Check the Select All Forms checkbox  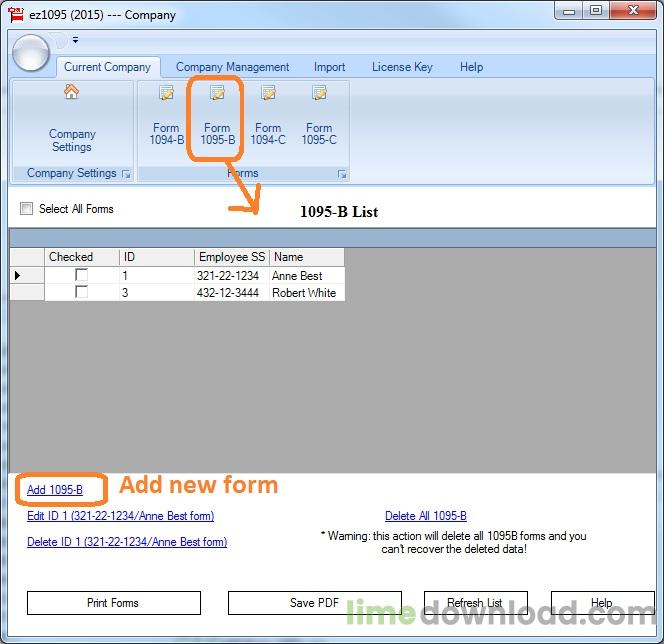pyautogui.click(x=26, y=208)
